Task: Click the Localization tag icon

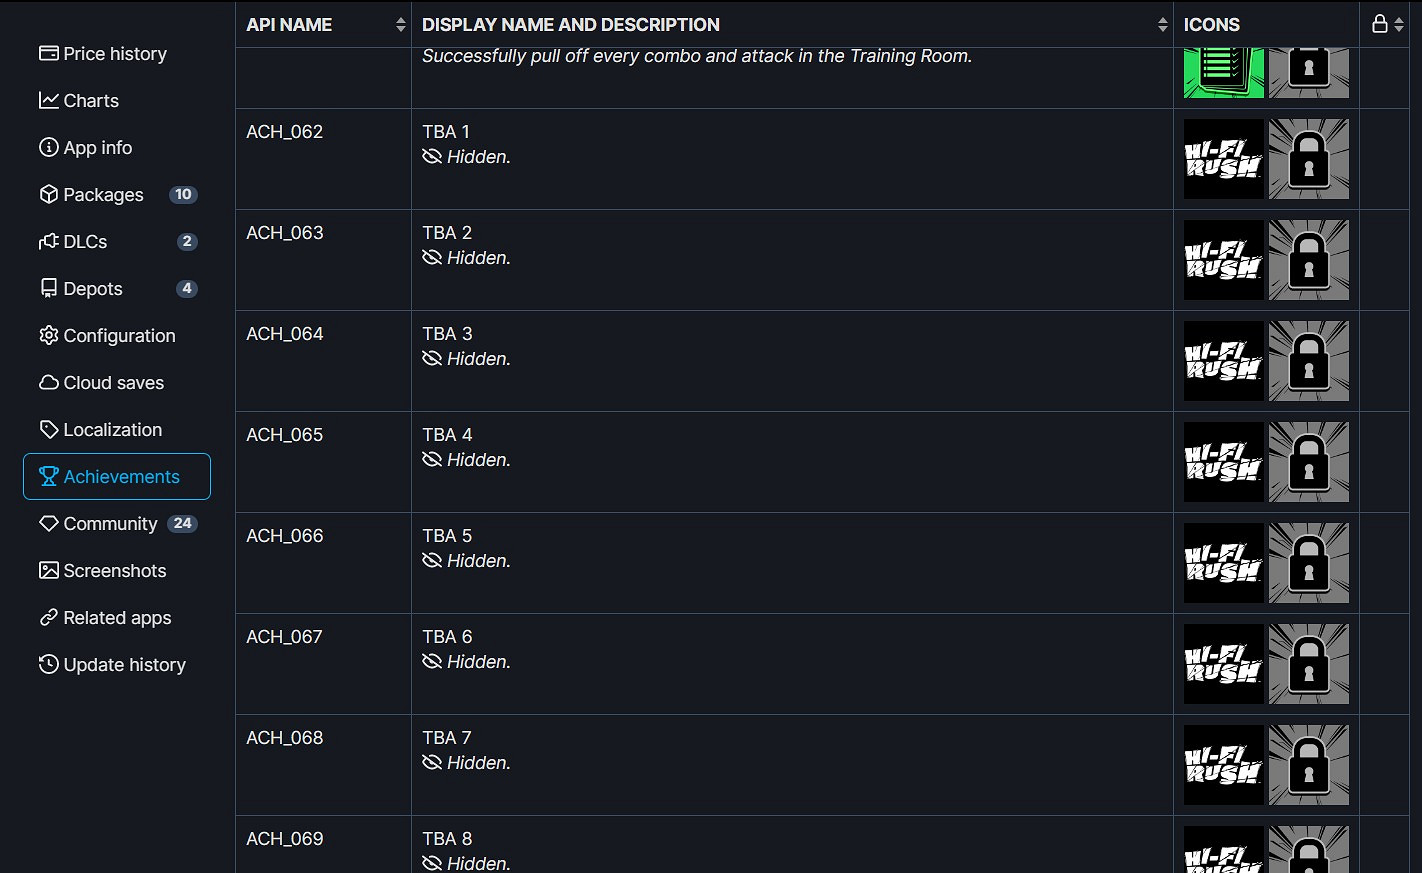Action: point(48,430)
